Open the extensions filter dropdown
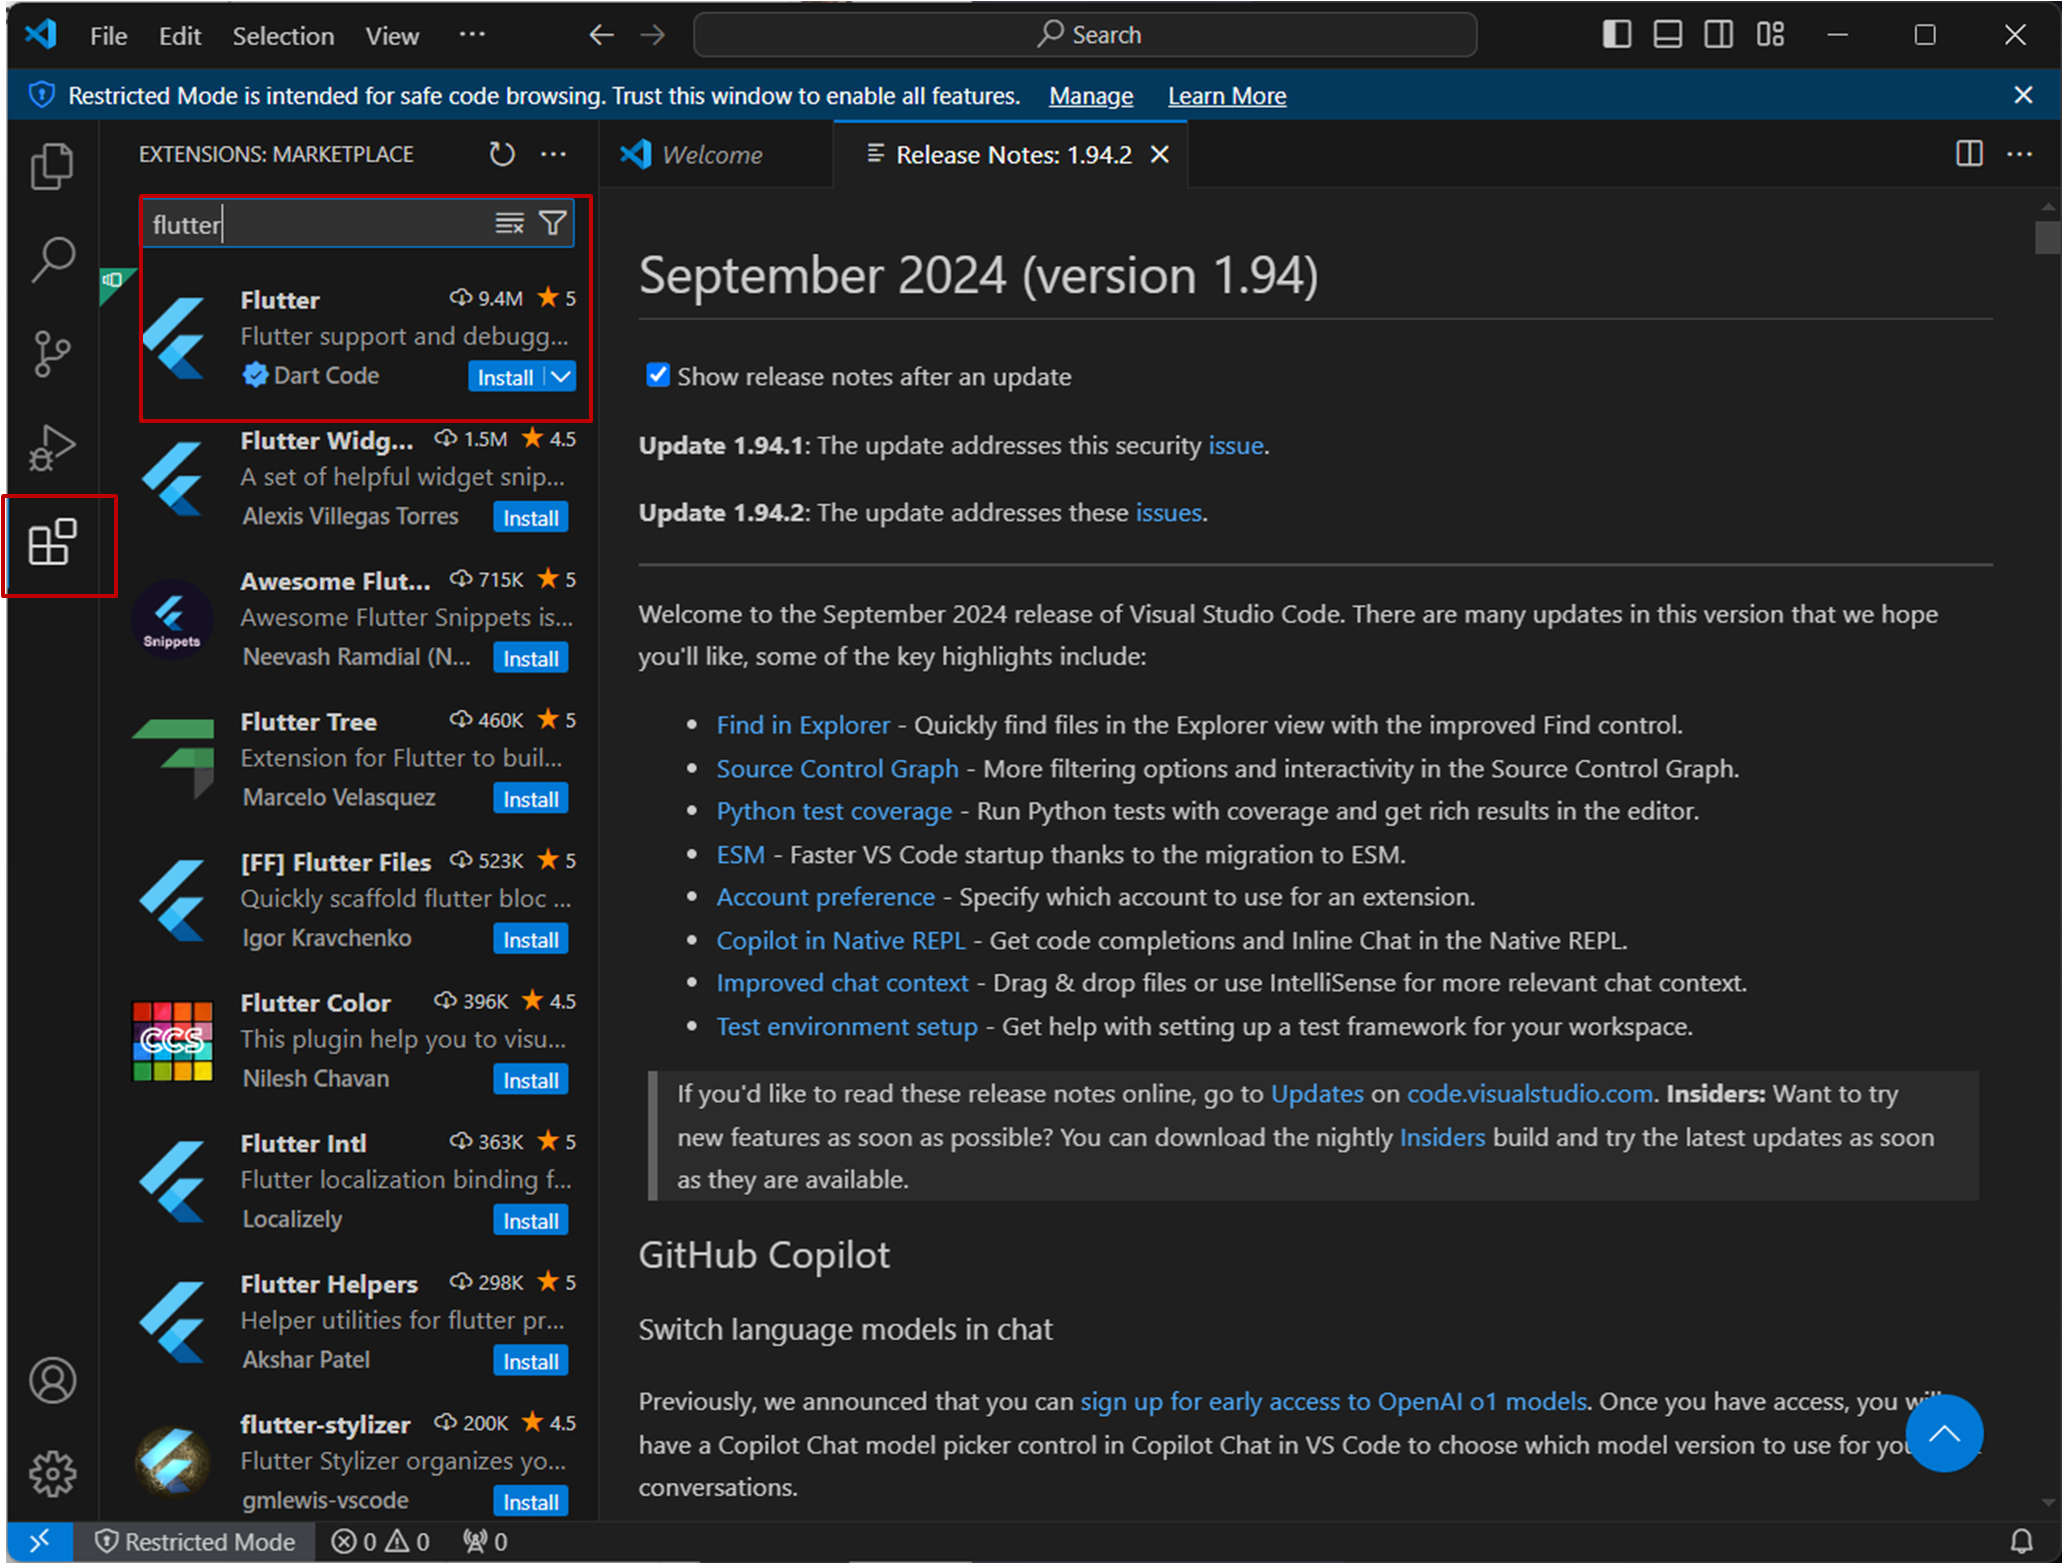 pos(553,223)
